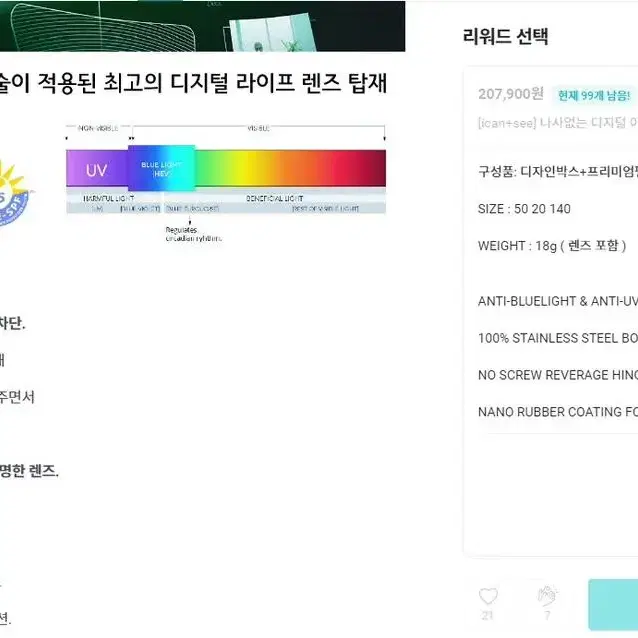
Task: Click the ANTI-BLUELIGHT & ANTI-UV text
Action: (558, 301)
